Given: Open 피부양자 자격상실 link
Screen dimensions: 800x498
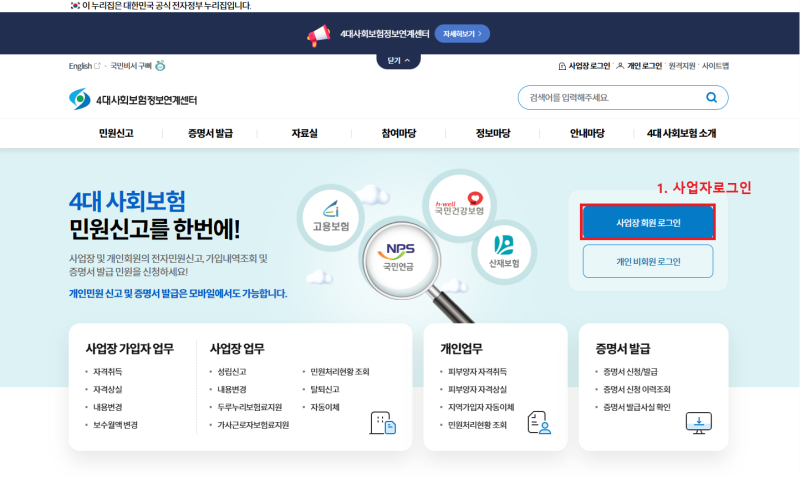Looking at the screenshot, I should (477, 389).
